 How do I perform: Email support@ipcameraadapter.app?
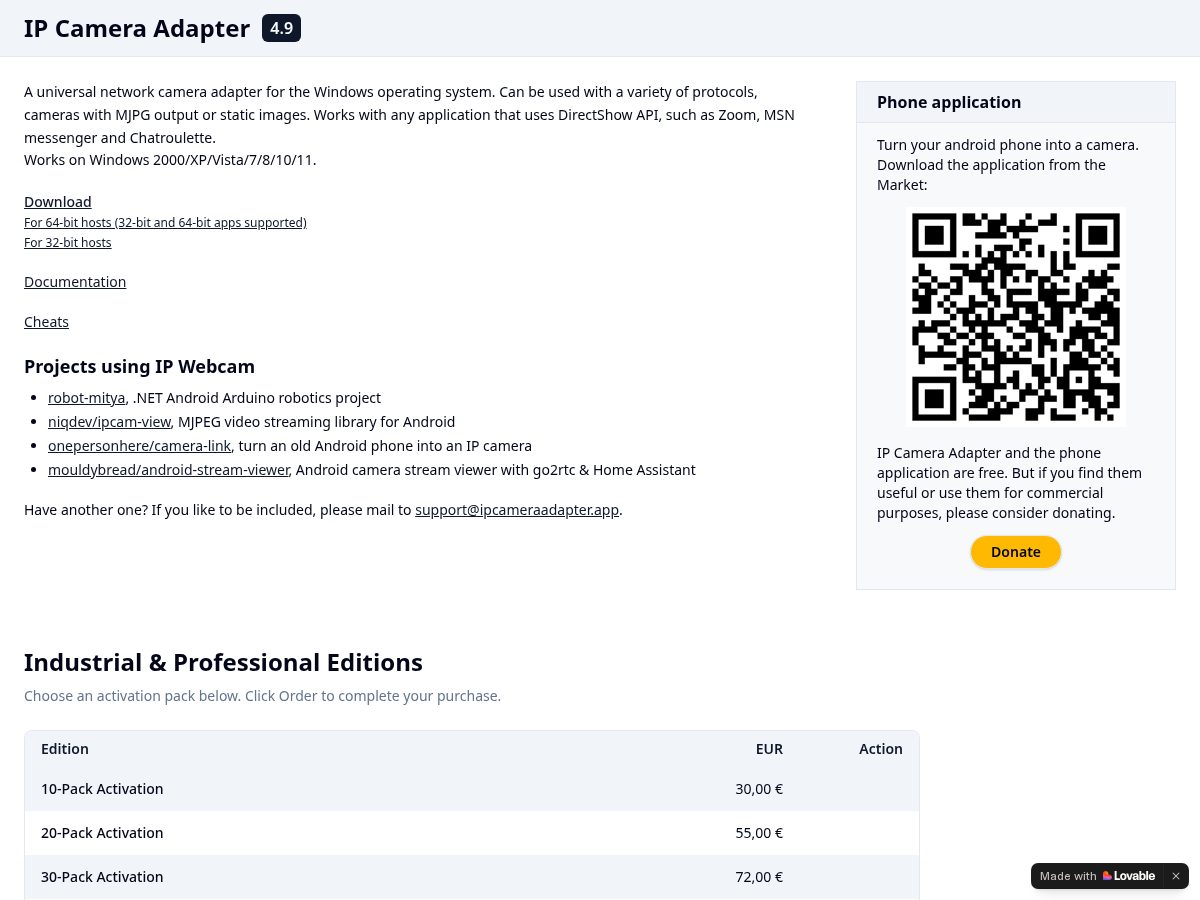tap(517, 510)
